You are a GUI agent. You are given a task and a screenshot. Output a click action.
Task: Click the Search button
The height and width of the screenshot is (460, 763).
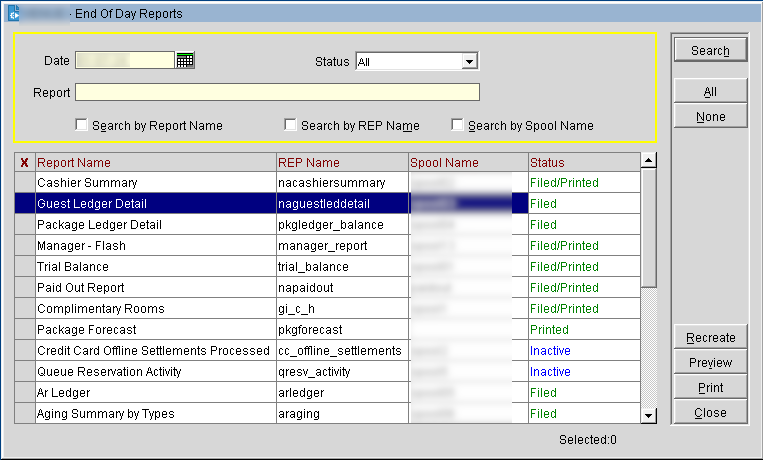pos(710,50)
